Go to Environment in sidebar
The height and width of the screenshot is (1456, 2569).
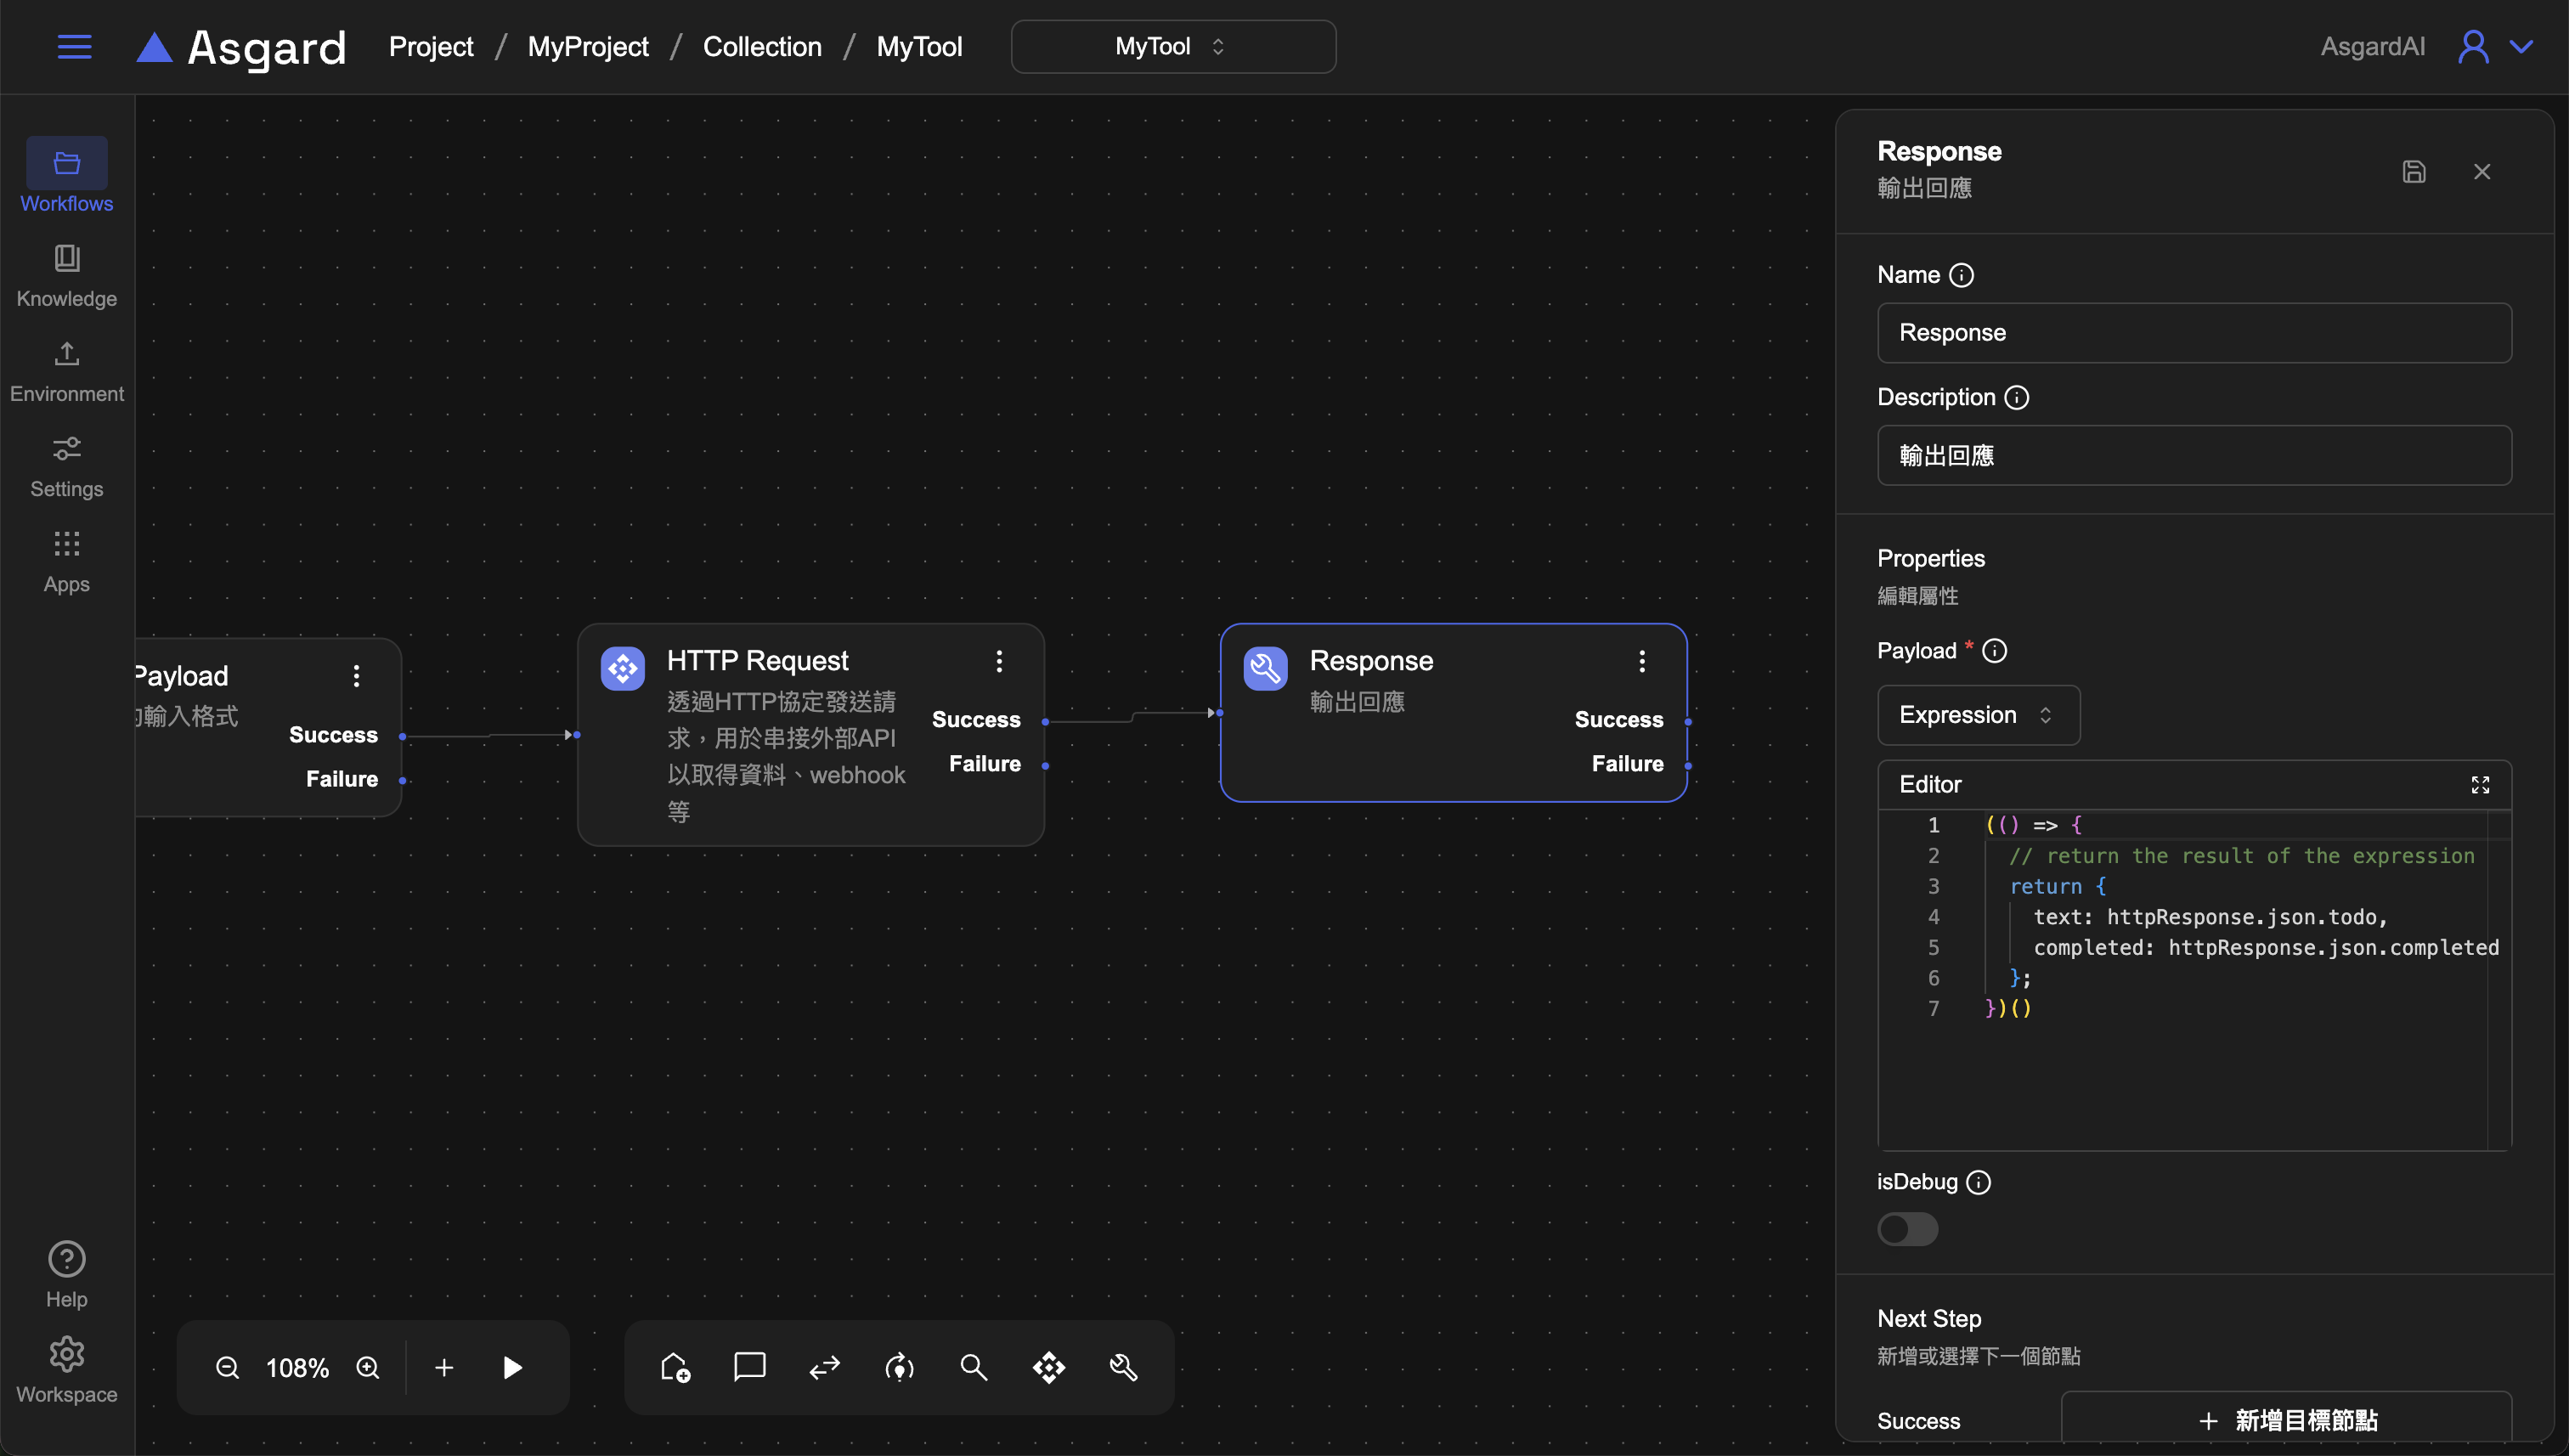[x=66, y=371]
